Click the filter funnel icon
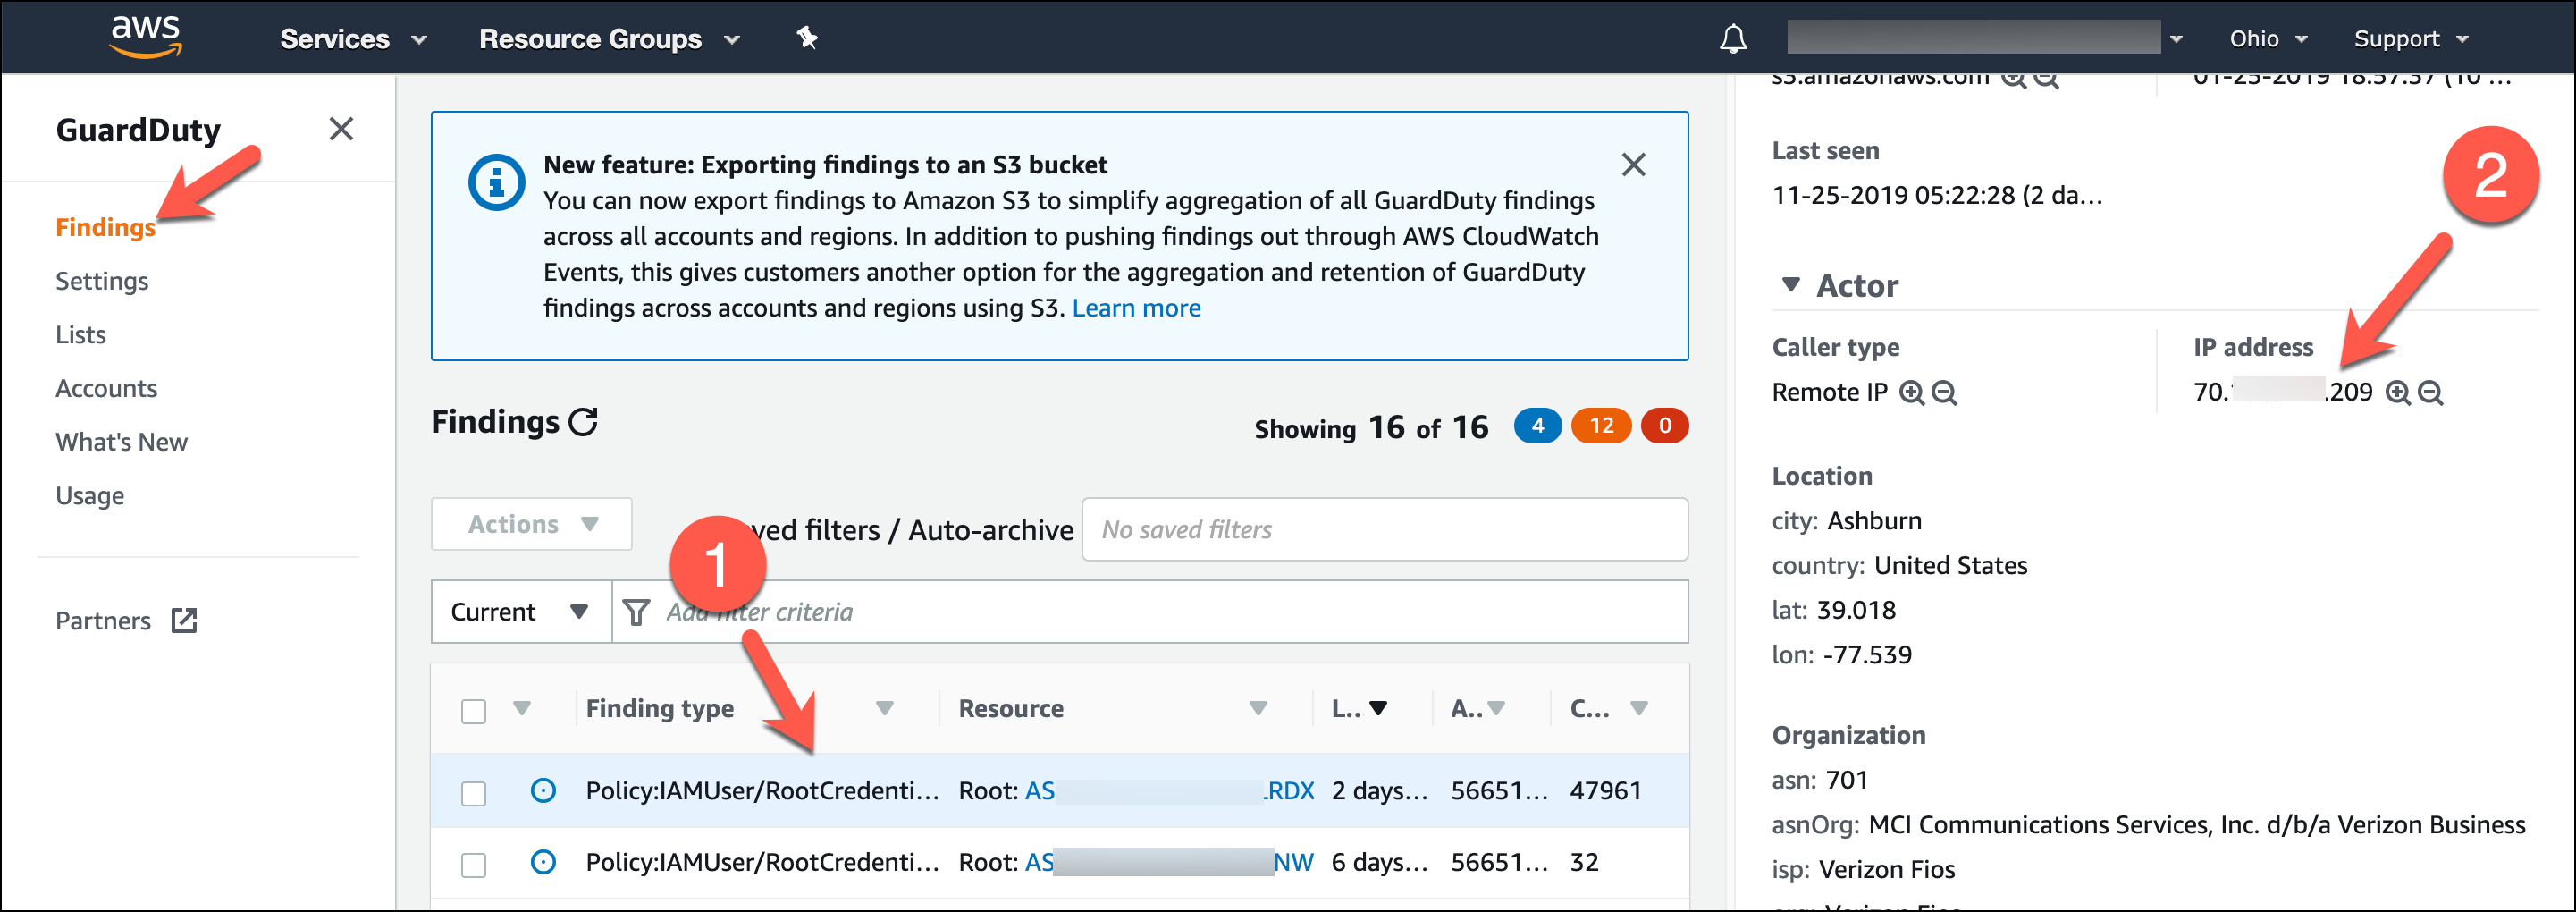 636,612
